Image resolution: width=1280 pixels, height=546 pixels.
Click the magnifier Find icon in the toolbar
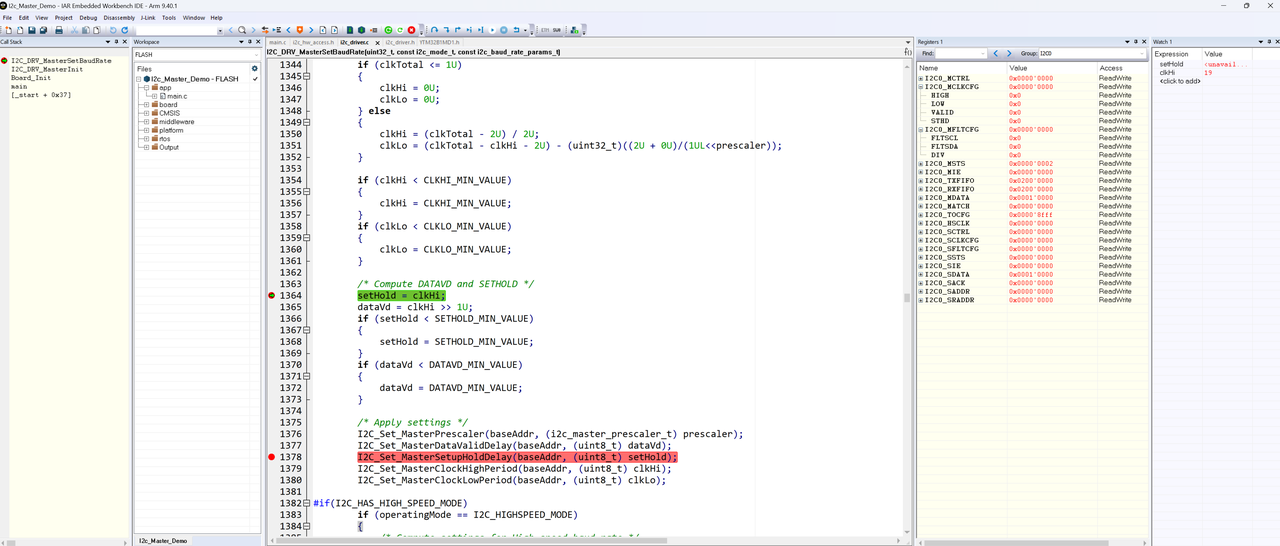click(x=242, y=30)
